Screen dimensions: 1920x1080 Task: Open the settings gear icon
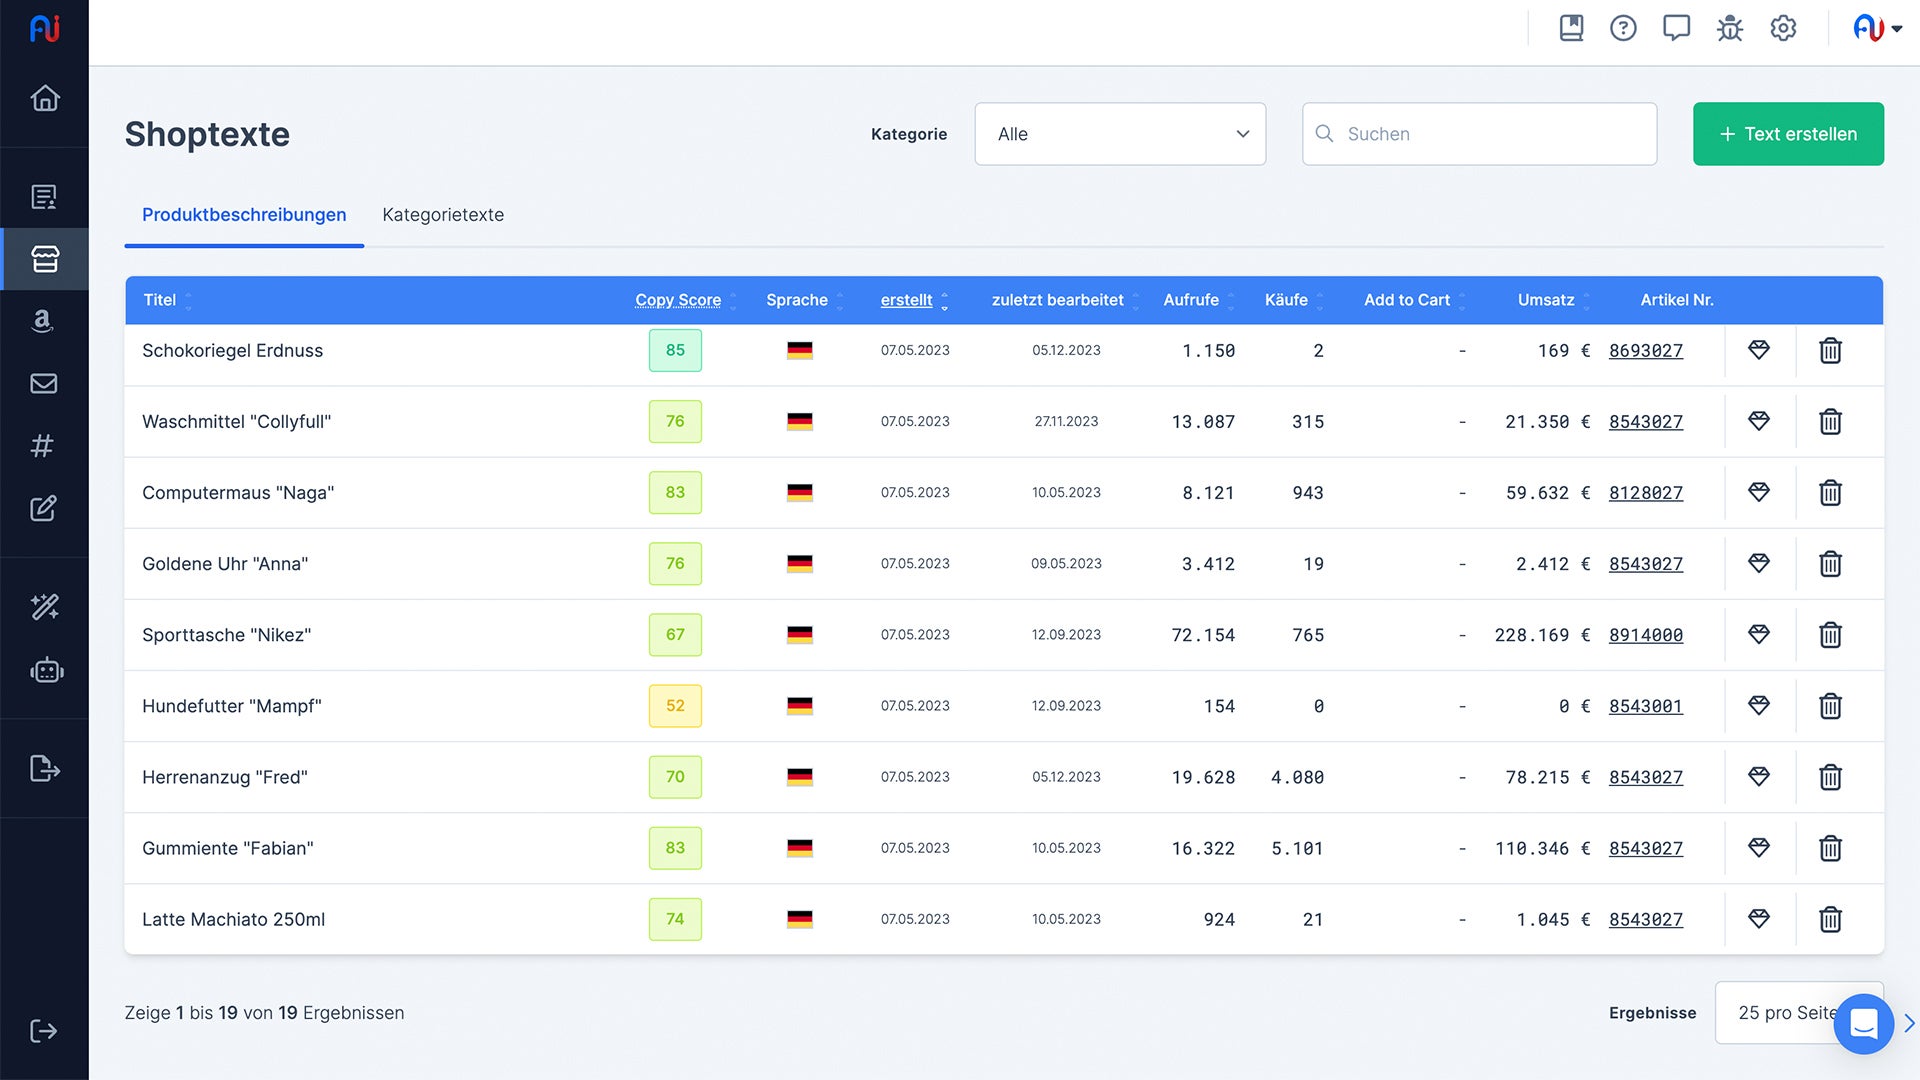pyautogui.click(x=1783, y=28)
